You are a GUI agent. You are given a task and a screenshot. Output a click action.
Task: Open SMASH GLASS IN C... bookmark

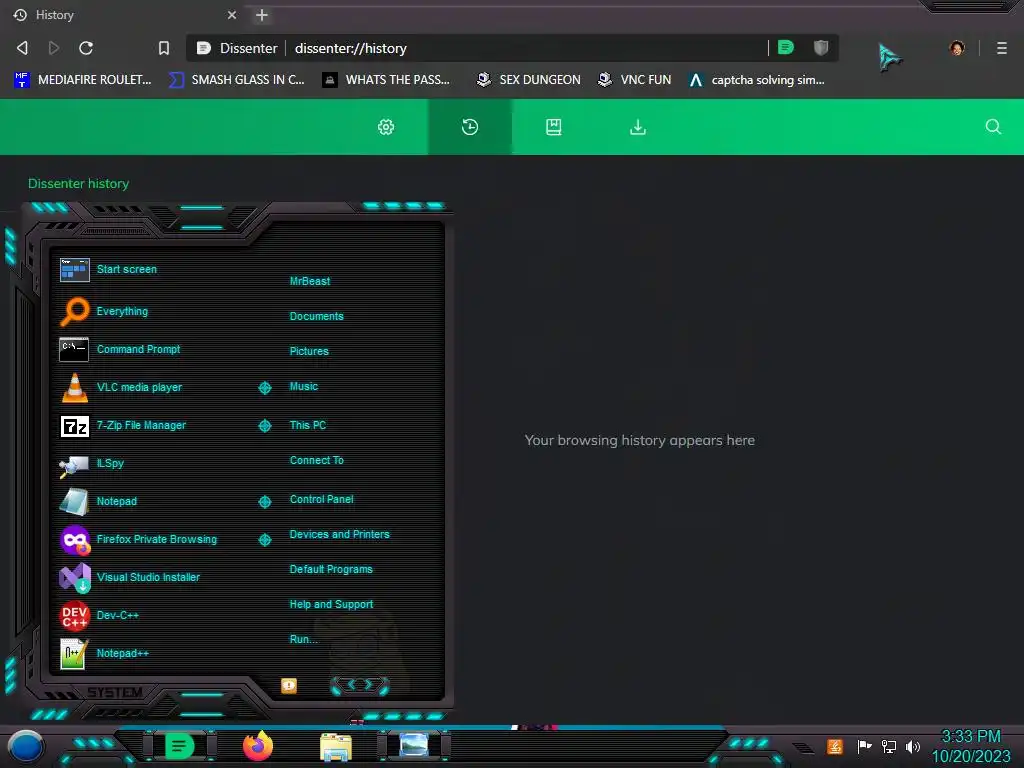(236, 80)
